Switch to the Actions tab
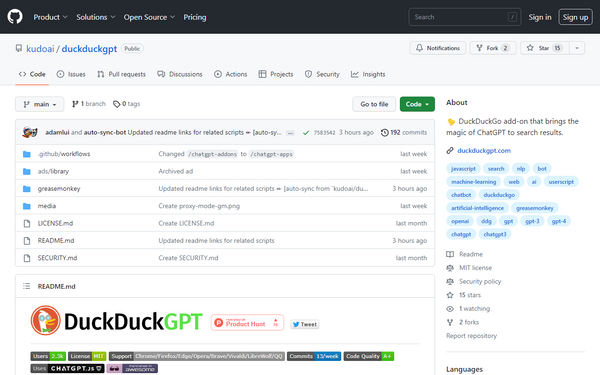This screenshot has width=600, height=375. point(231,74)
